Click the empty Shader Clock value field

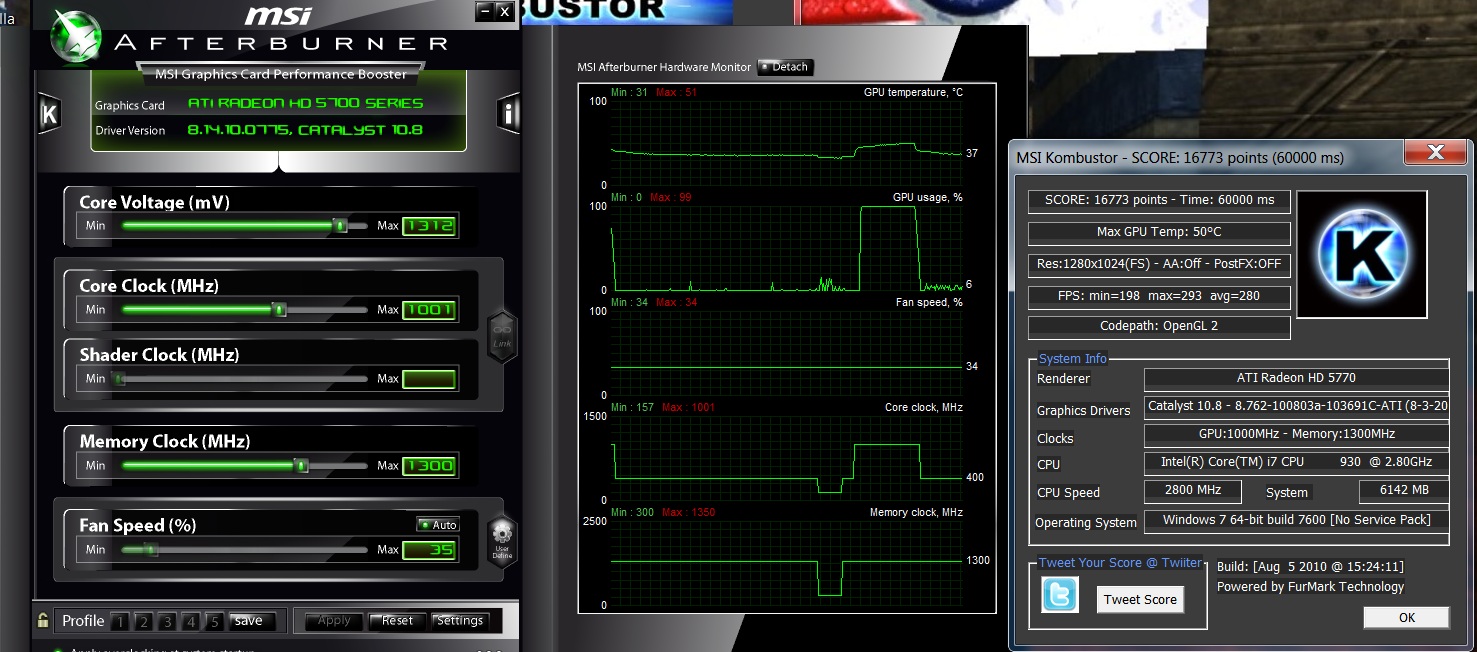(429, 379)
